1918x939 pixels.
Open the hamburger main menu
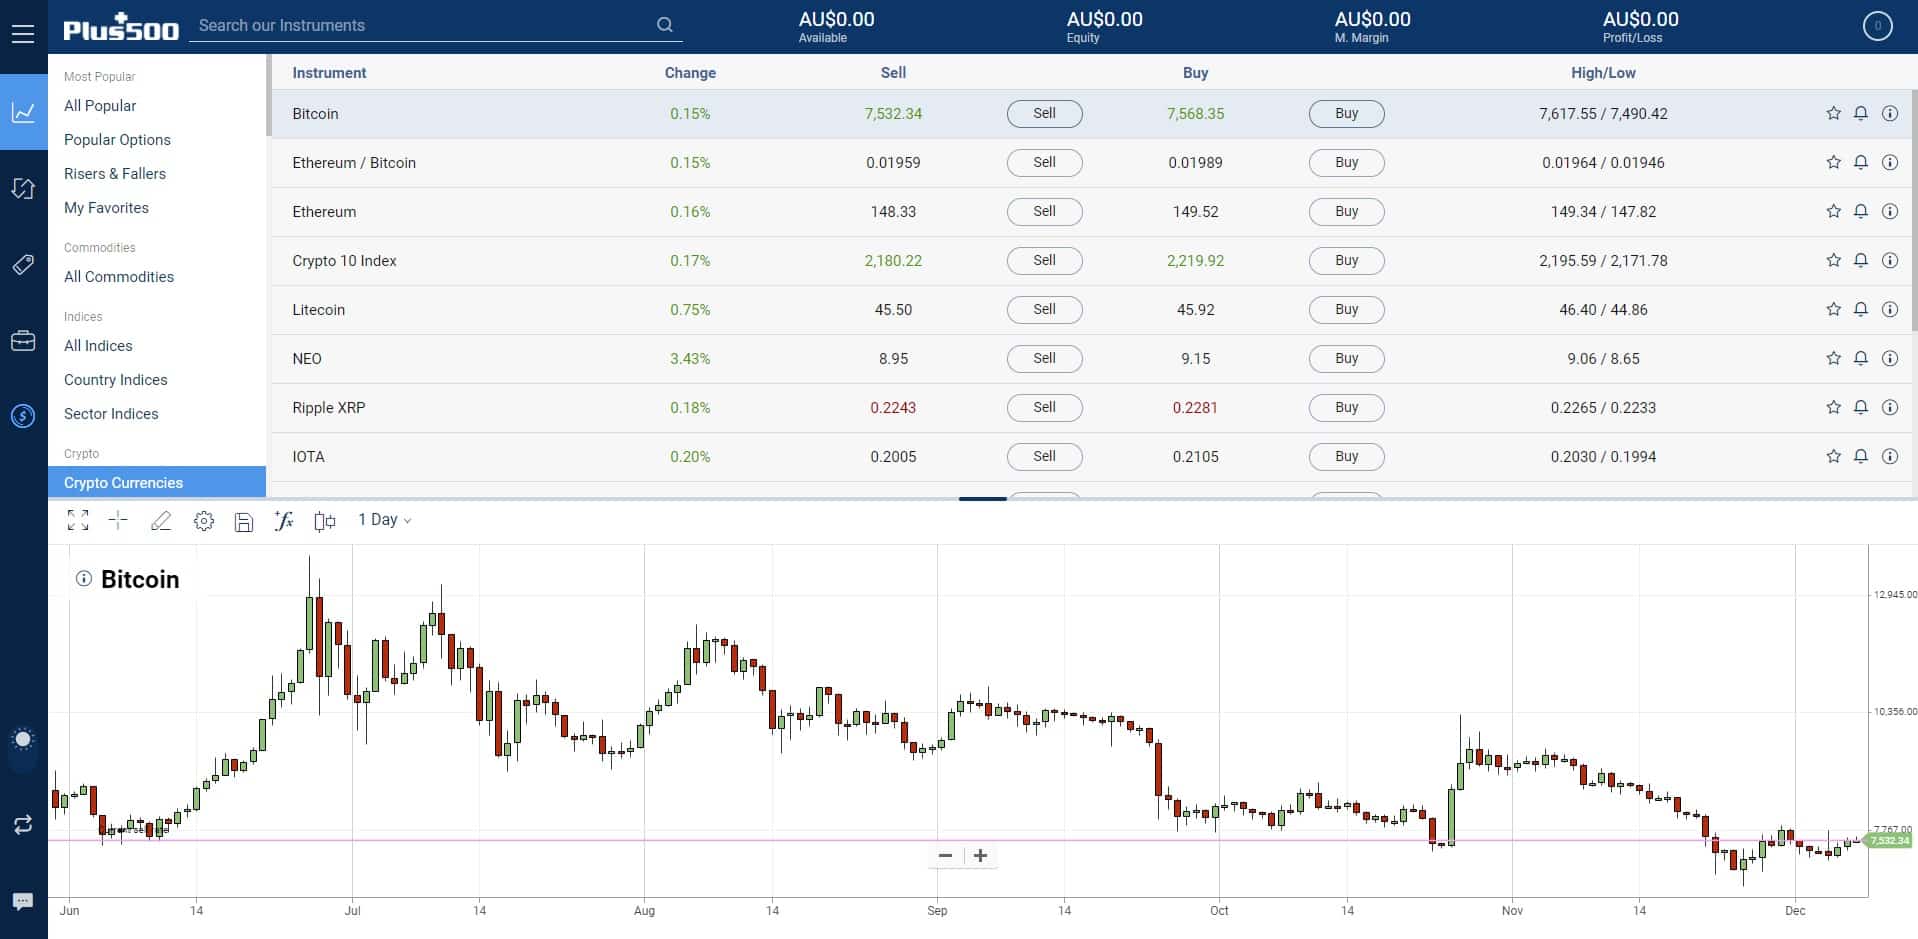(x=23, y=34)
